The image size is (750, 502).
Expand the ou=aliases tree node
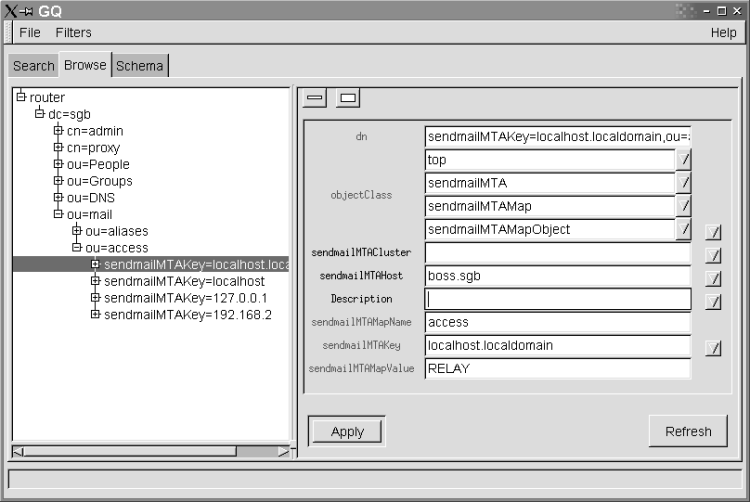tap(76, 231)
